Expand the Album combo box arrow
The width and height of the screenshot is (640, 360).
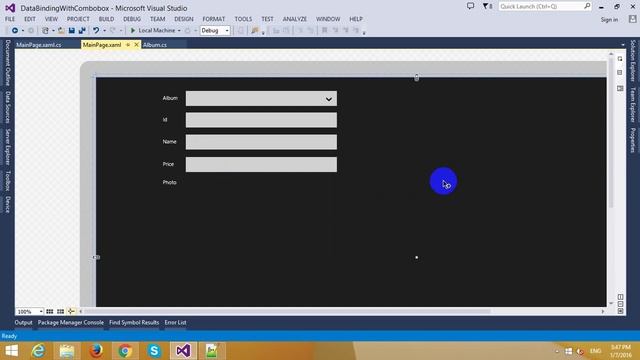[x=329, y=99]
